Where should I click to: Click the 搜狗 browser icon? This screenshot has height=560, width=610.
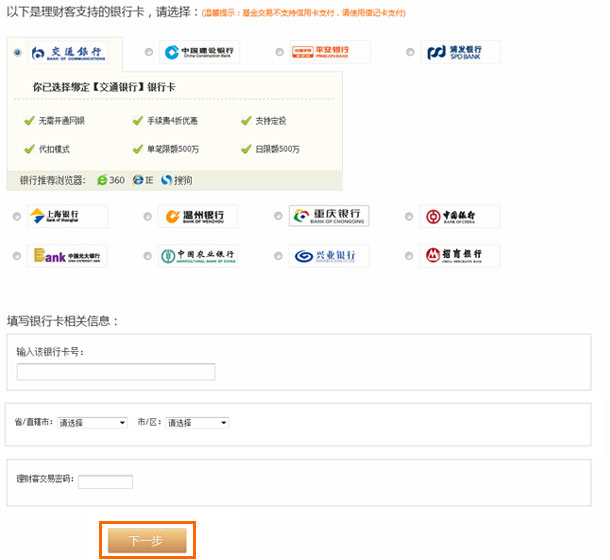167,180
